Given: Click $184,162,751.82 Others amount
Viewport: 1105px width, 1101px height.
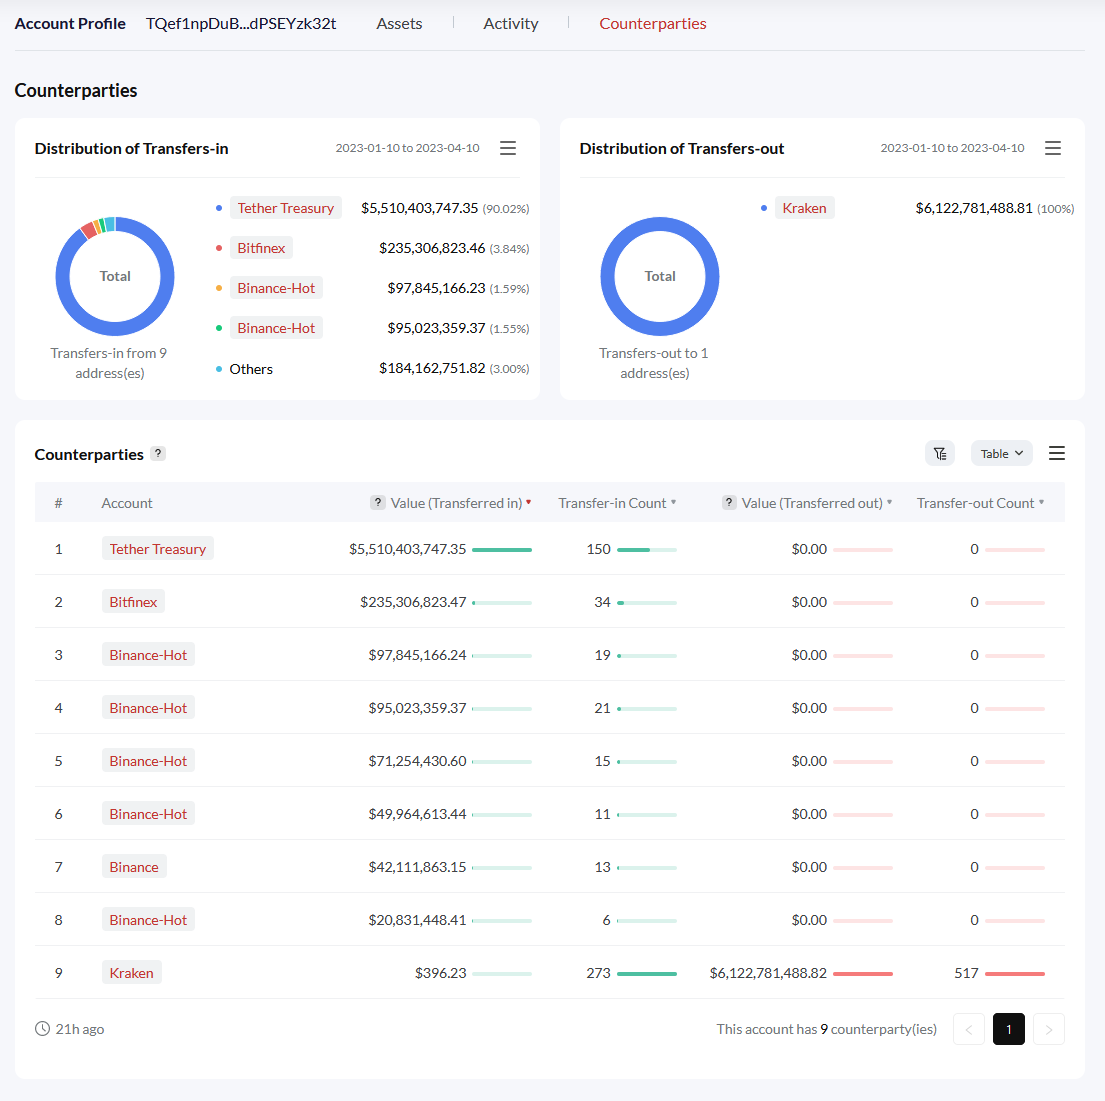Looking at the screenshot, I should click(432, 368).
